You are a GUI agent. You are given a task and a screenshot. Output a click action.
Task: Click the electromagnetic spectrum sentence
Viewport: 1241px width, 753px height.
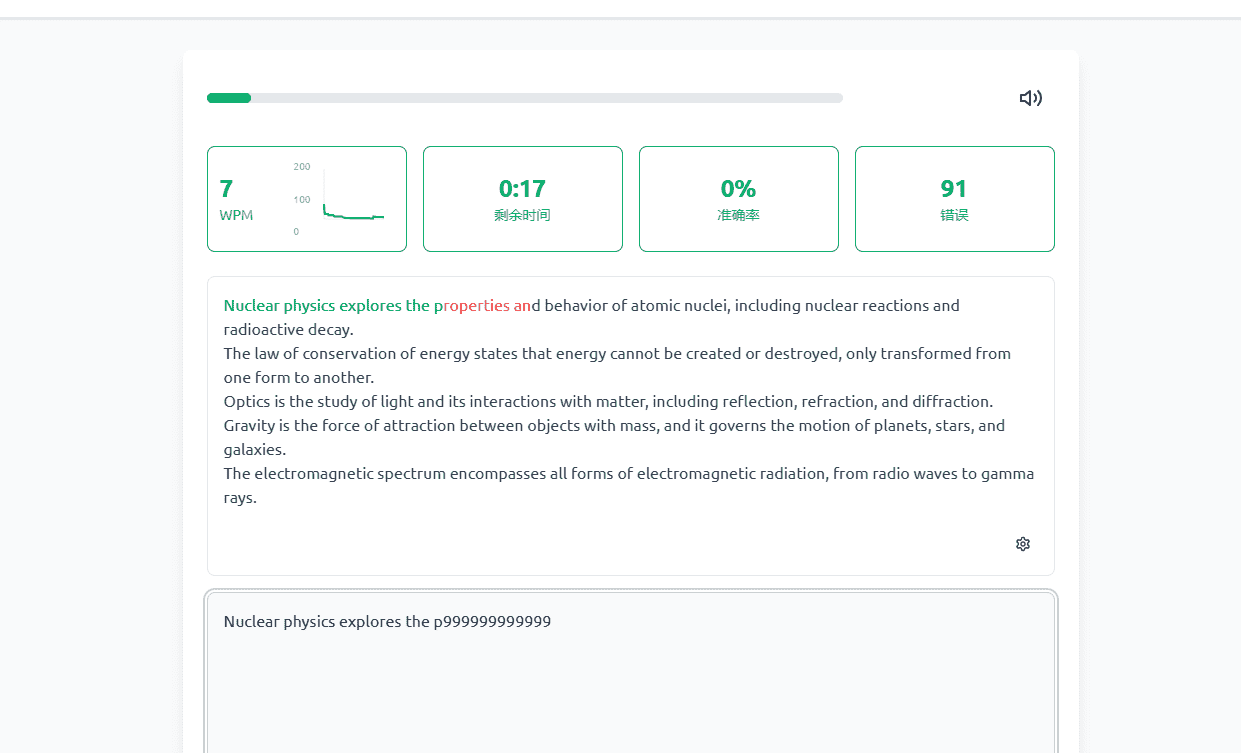pyautogui.click(x=629, y=485)
